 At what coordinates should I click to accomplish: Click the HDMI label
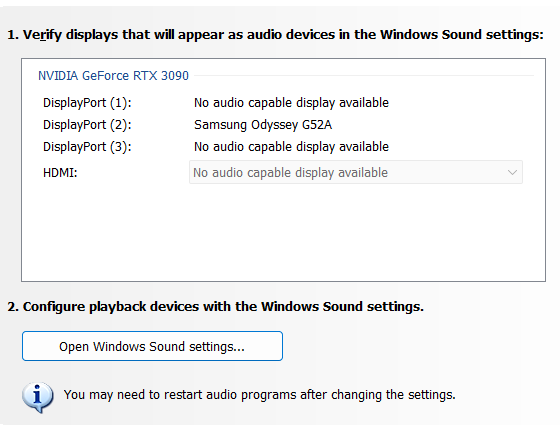pos(60,173)
